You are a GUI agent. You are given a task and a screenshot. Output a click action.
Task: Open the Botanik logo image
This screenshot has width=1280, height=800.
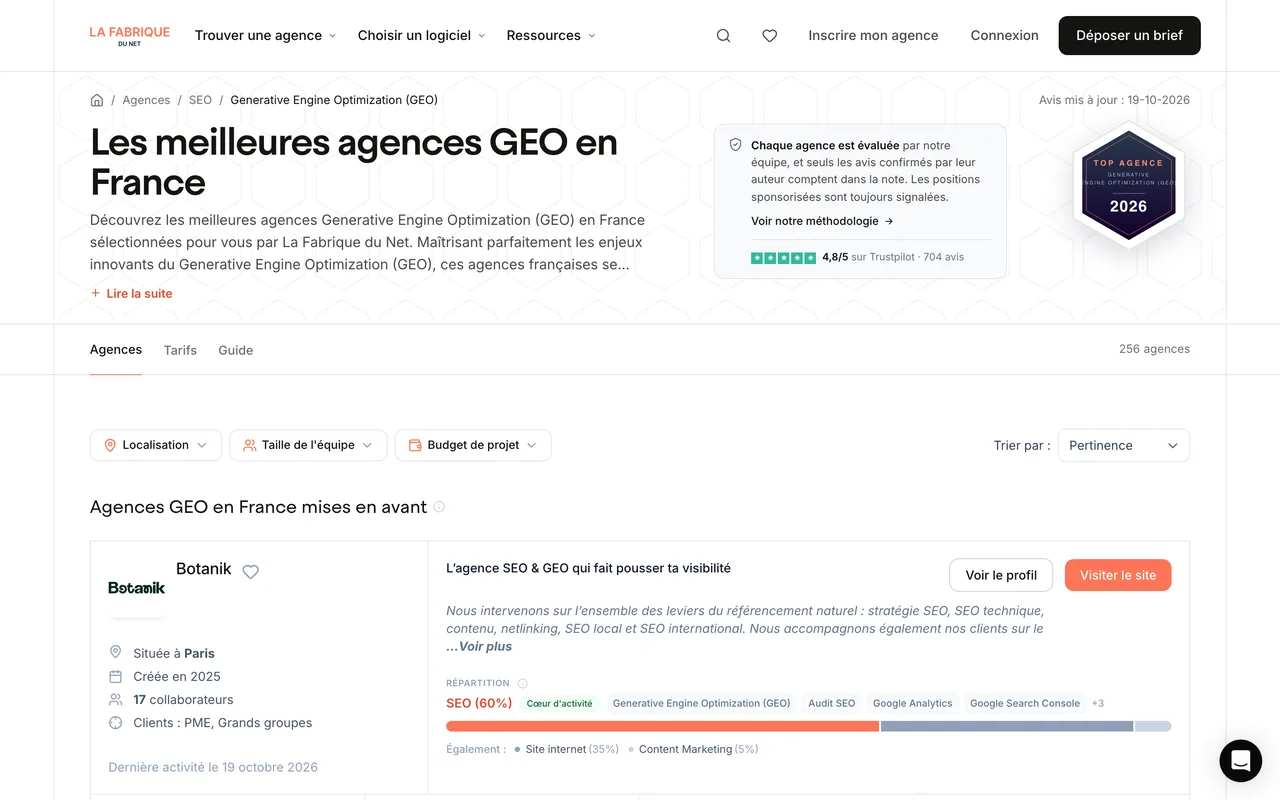[x=137, y=588]
